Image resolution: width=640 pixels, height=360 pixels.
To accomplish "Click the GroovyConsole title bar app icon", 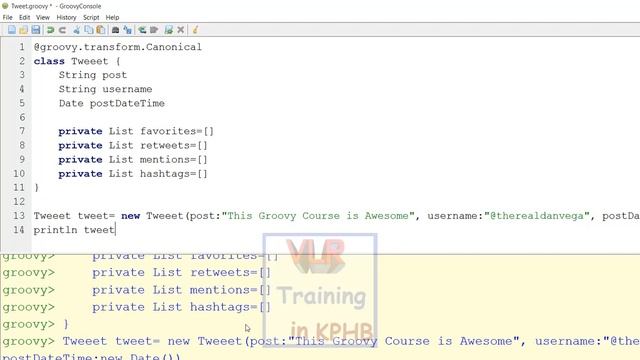I will coord(5,6).
